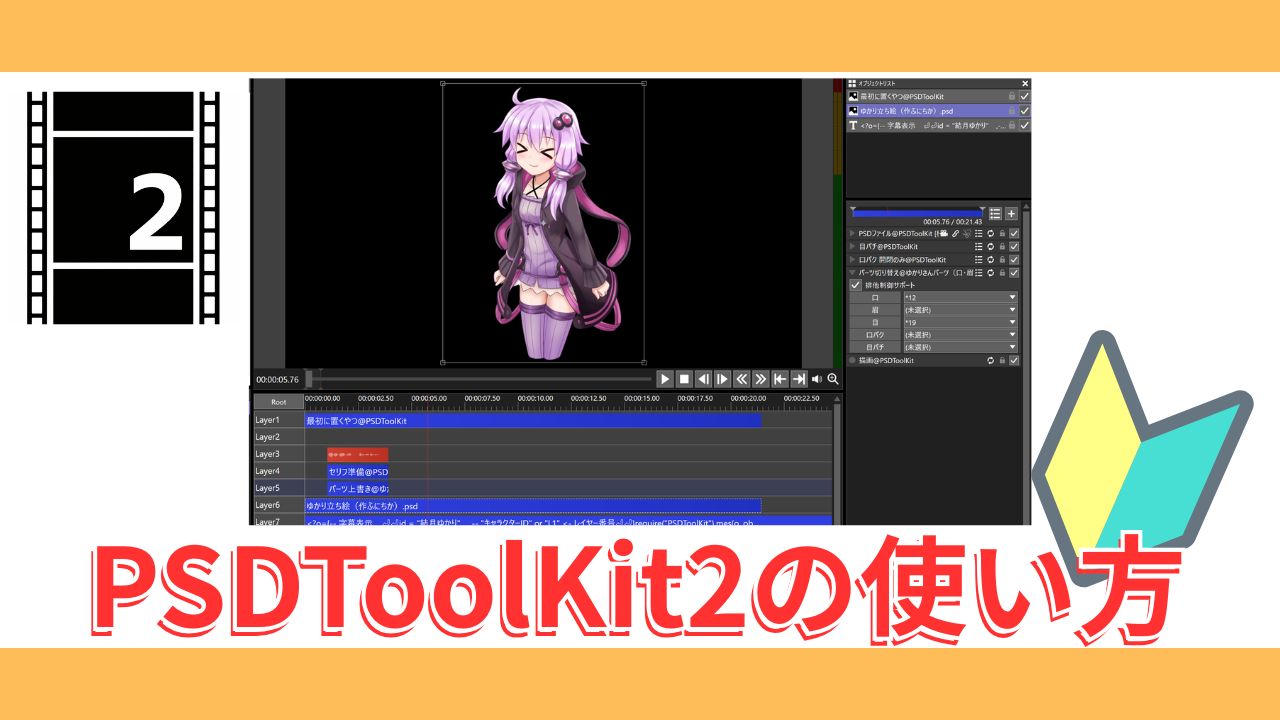The image size is (1280, 720).
Task: Open the magnifier zoom icon
Action: (832, 379)
